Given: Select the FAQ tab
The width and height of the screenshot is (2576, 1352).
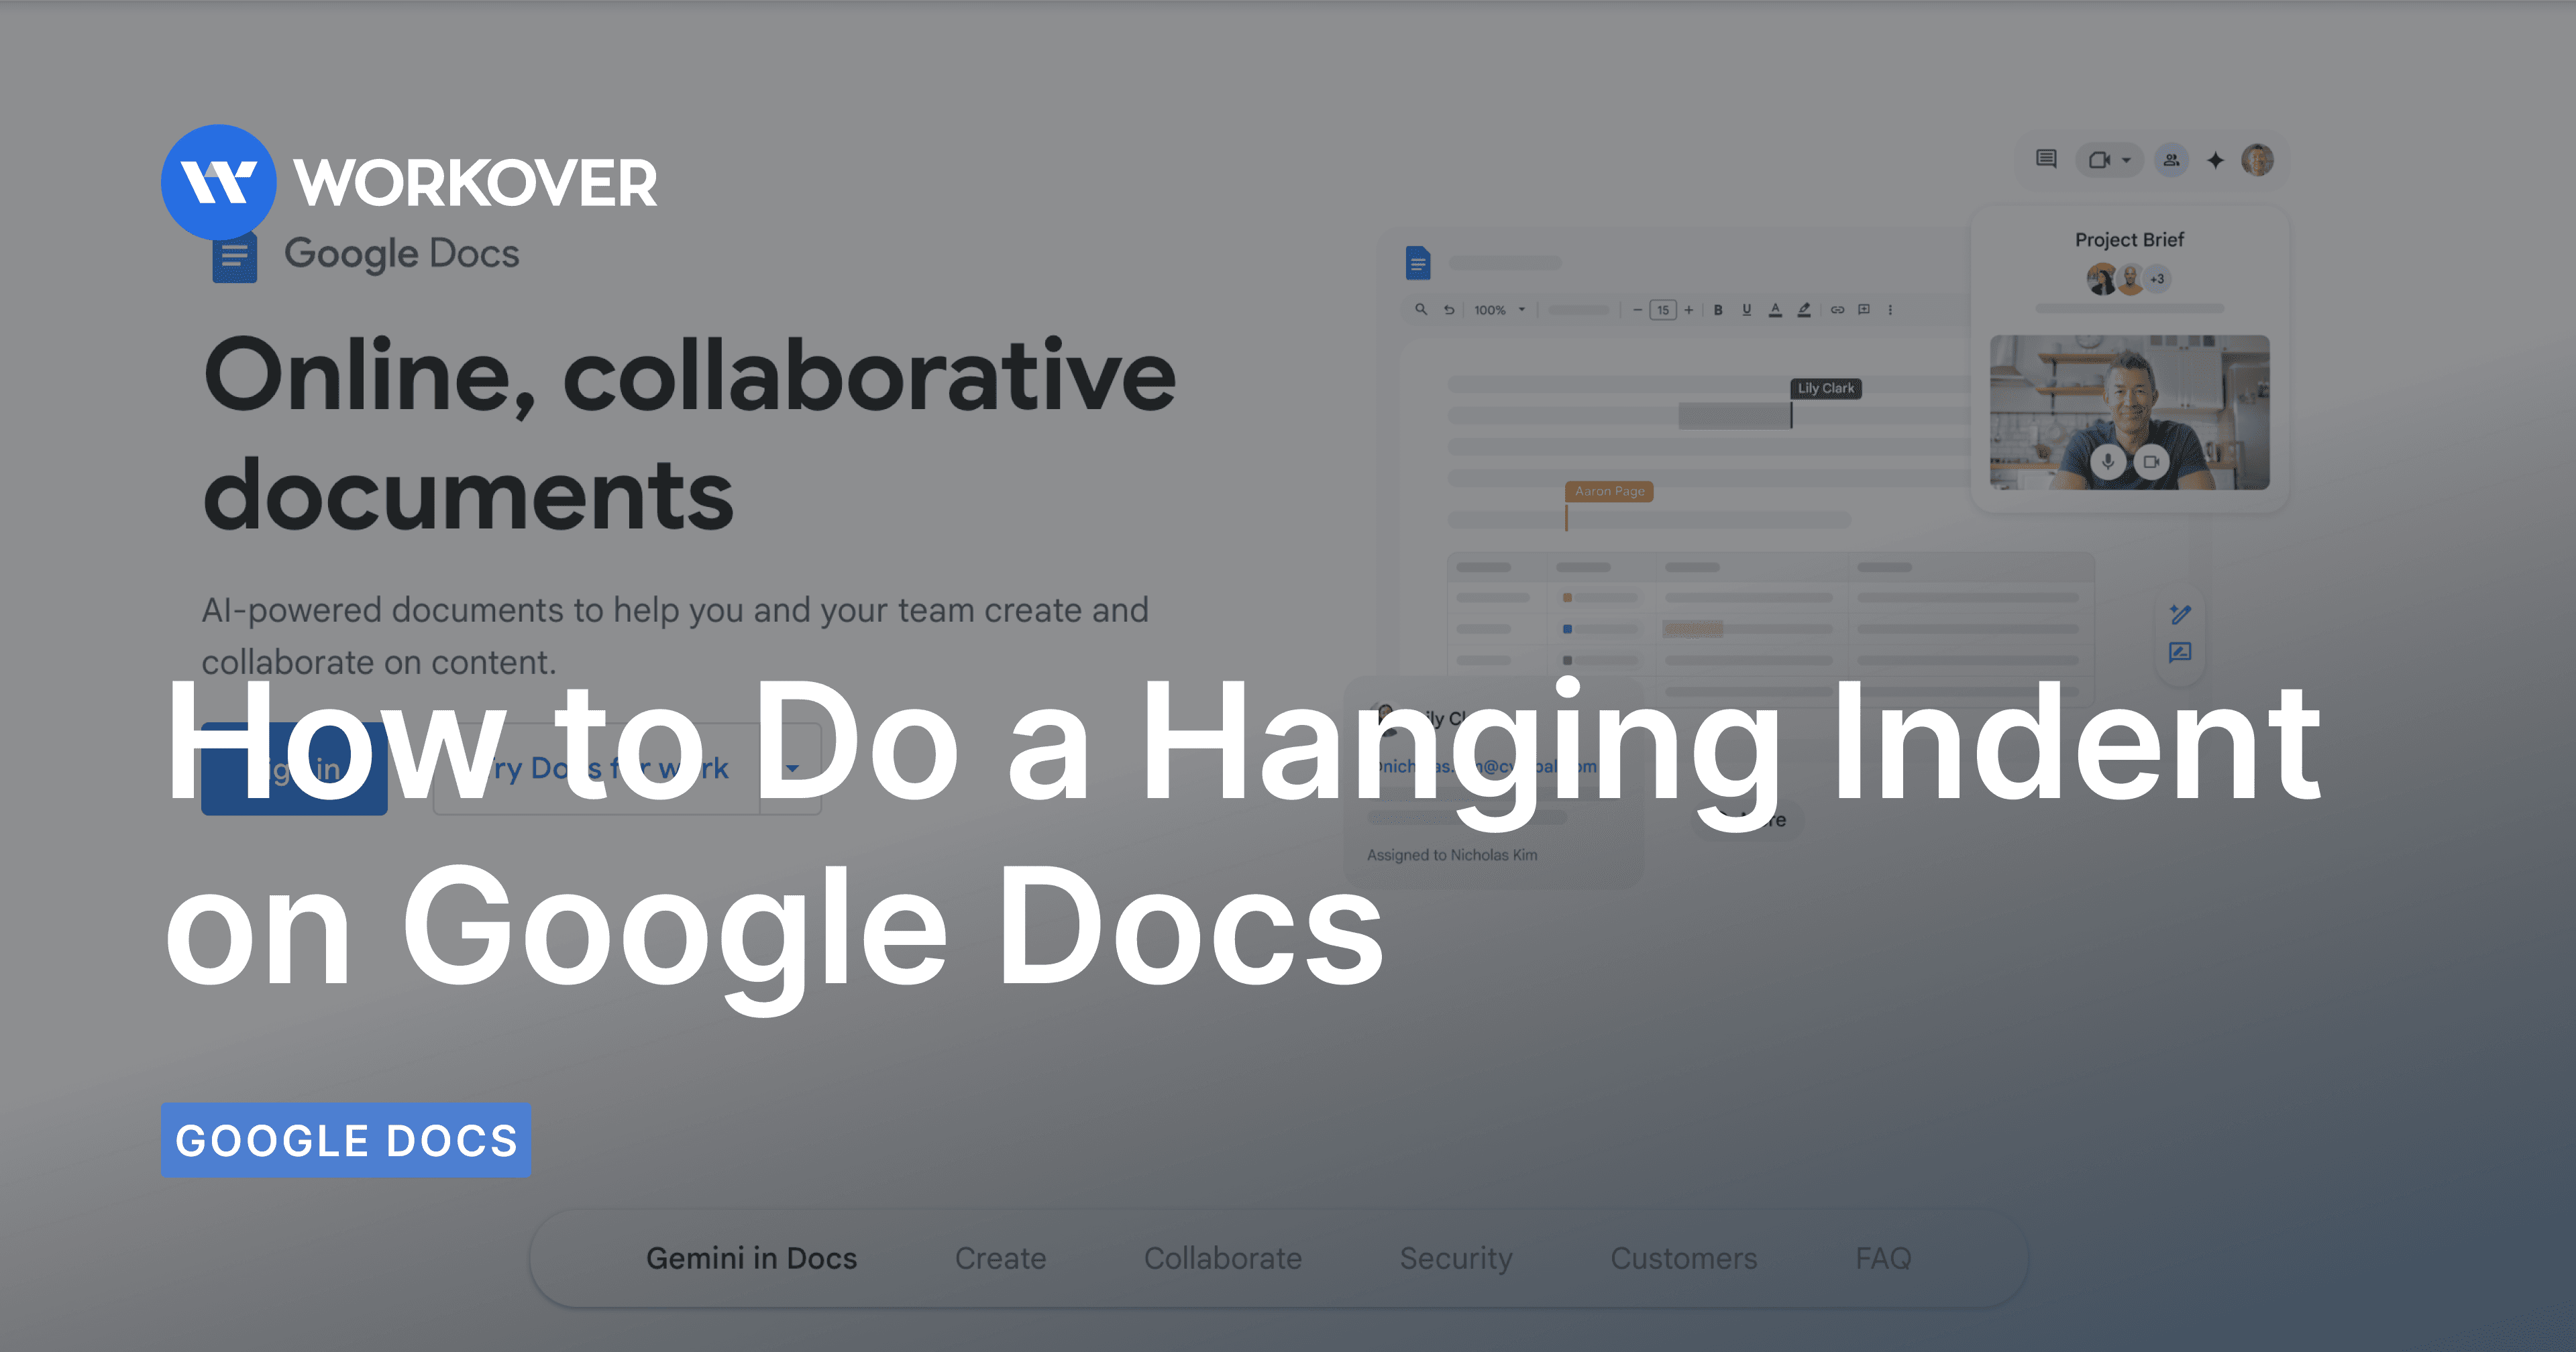Looking at the screenshot, I should tap(1883, 1258).
